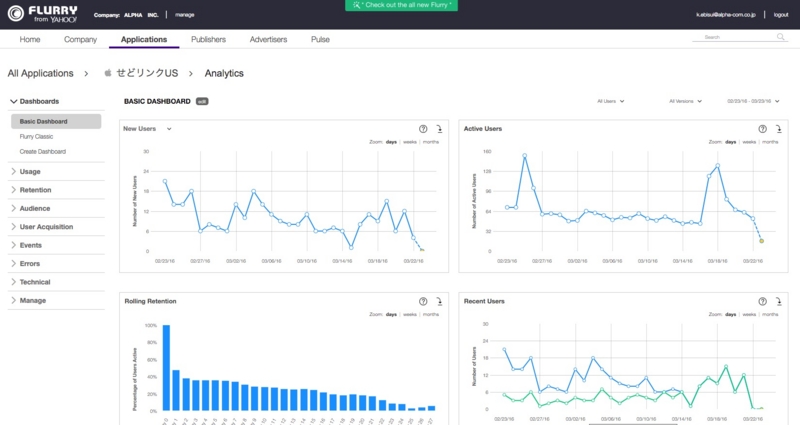
Task: Open help icon on Rolling Retention chart
Action: tap(423, 302)
